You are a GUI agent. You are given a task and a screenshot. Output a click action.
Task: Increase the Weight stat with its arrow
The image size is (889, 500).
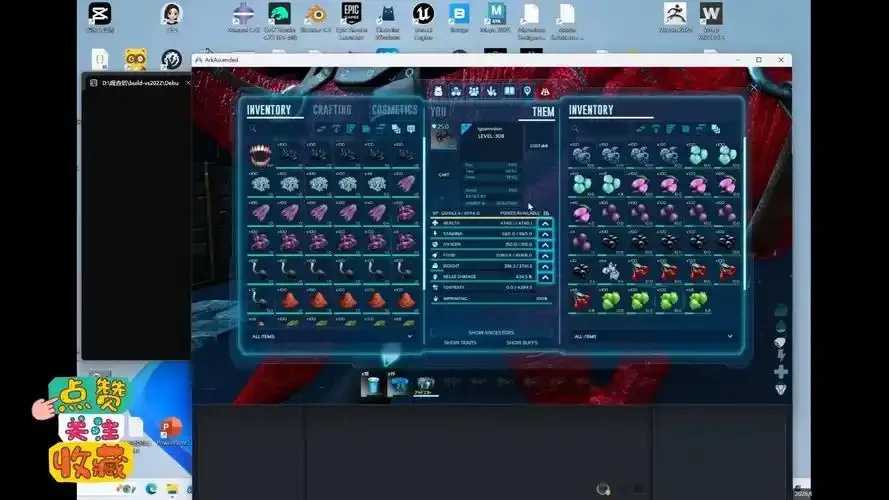pyautogui.click(x=545, y=266)
